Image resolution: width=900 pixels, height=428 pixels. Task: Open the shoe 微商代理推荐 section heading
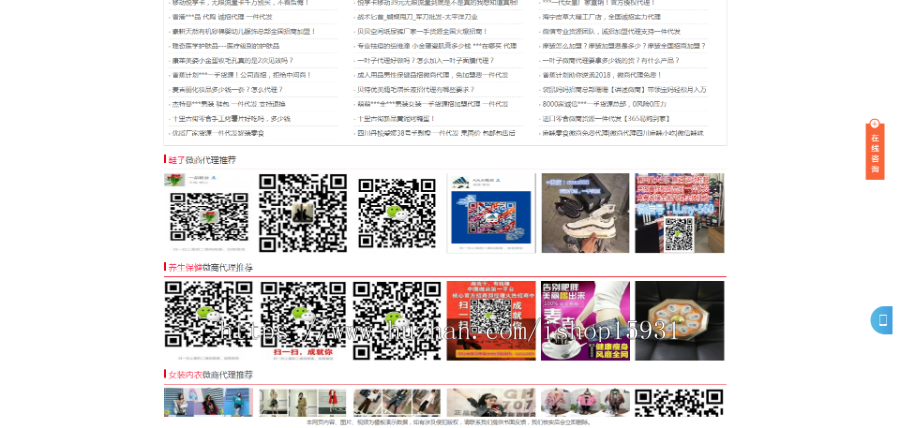[202, 160]
